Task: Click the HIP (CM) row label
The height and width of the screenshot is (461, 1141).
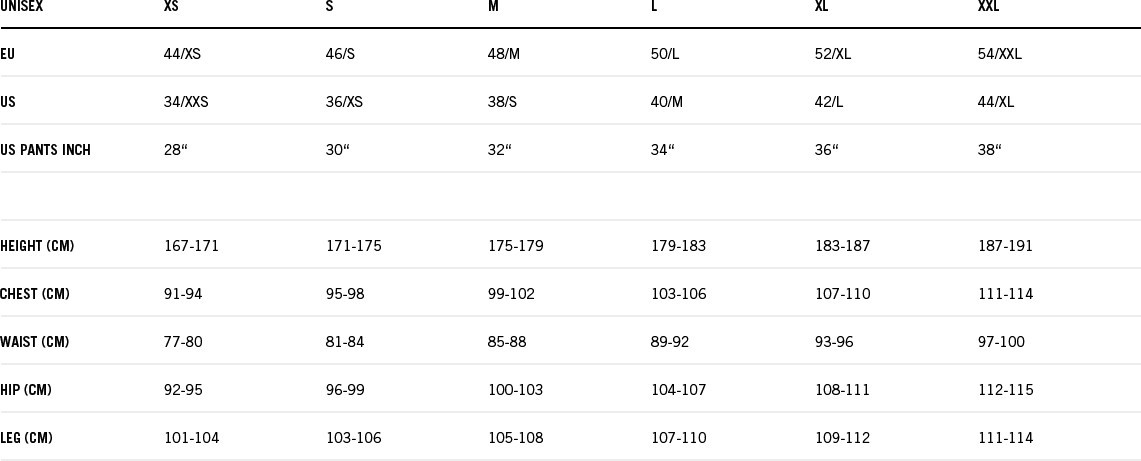Action: 26,390
